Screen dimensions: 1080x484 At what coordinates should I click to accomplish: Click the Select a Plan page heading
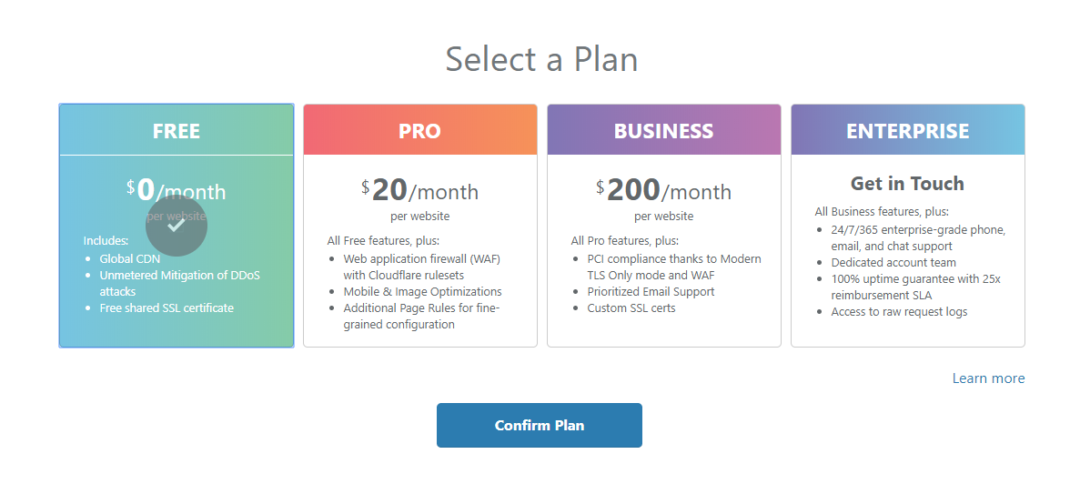coord(541,59)
